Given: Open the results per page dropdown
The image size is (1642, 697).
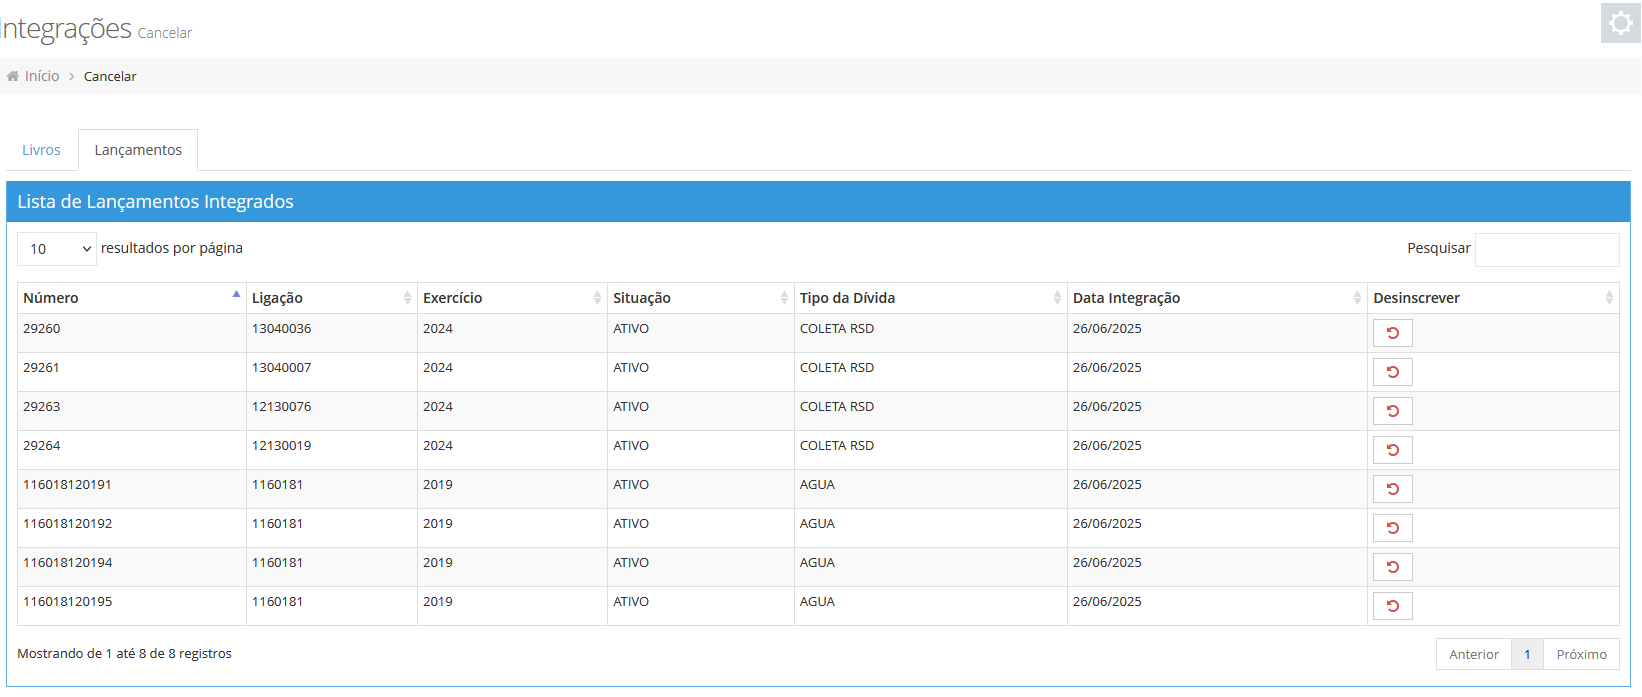Looking at the screenshot, I should pos(57,249).
